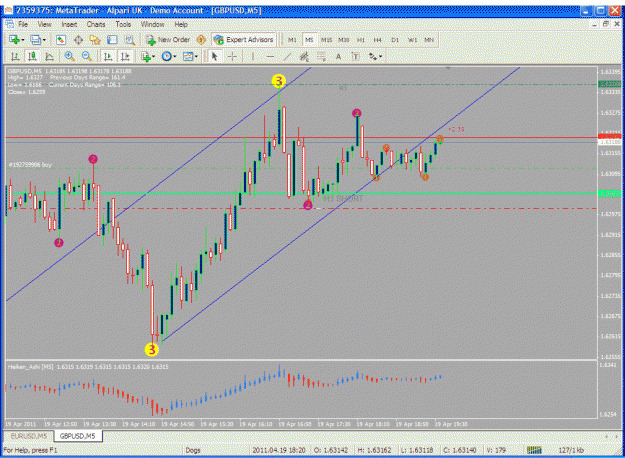Select the D1 timeframe button
Screen dimensions: 625x458
(x=395, y=40)
